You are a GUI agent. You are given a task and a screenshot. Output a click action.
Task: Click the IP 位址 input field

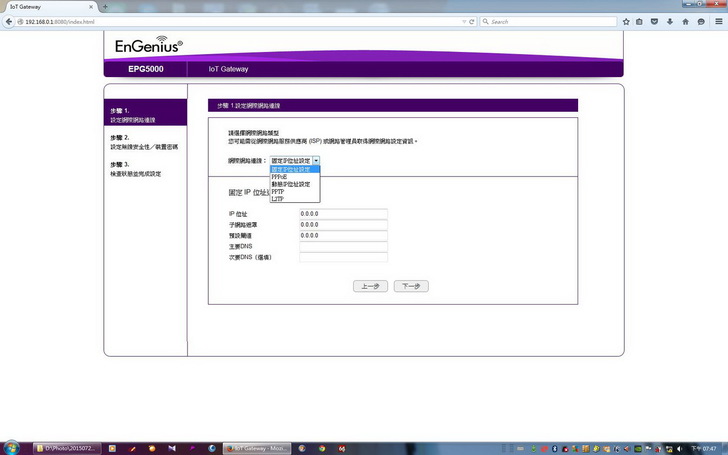(x=342, y=213)
